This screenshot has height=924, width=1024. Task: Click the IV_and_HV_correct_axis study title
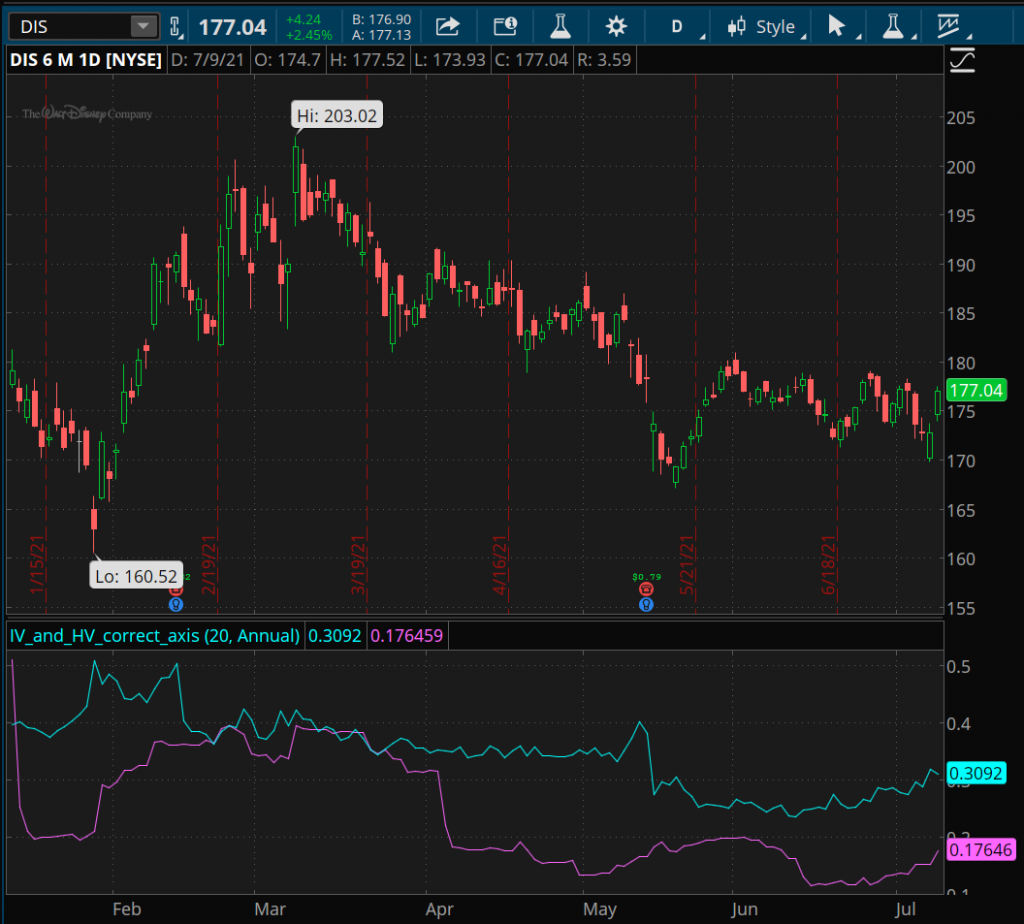pos(155,635)
